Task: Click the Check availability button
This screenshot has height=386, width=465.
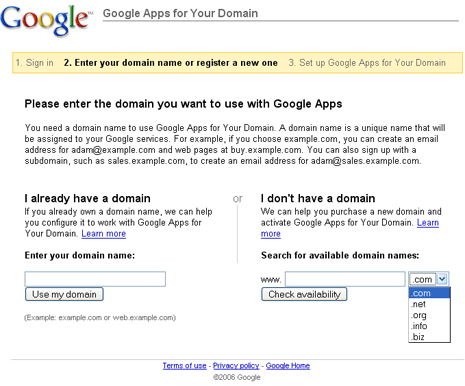Action: coord(304,294)
